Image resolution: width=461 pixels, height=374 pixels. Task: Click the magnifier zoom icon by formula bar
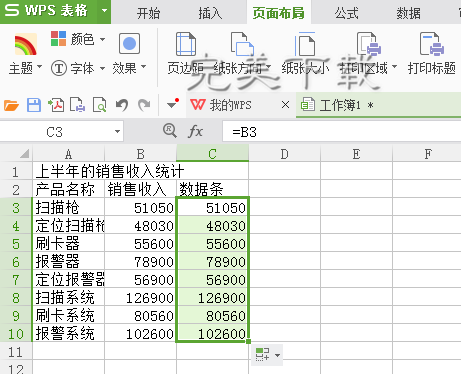click(170, 131)
